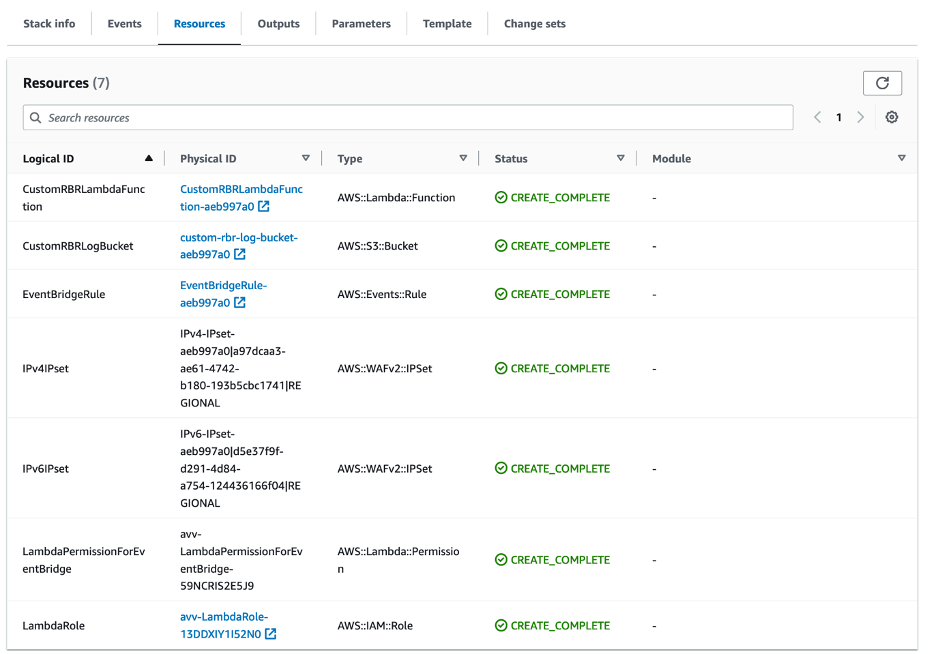Click the CREATE_COMPLETE status icon for IPv4IPset
The width and height of the screenshot is (941, 654).
(501, 368)
